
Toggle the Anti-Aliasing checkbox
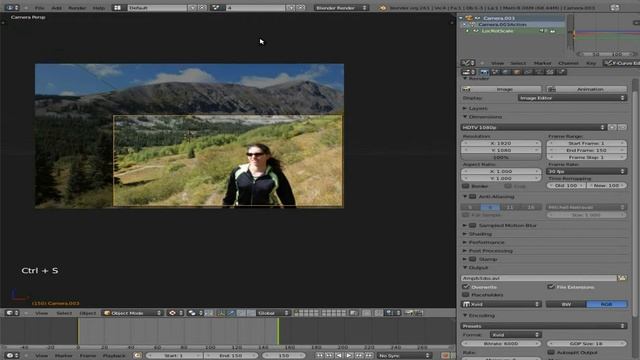click(x=473, y=197)
